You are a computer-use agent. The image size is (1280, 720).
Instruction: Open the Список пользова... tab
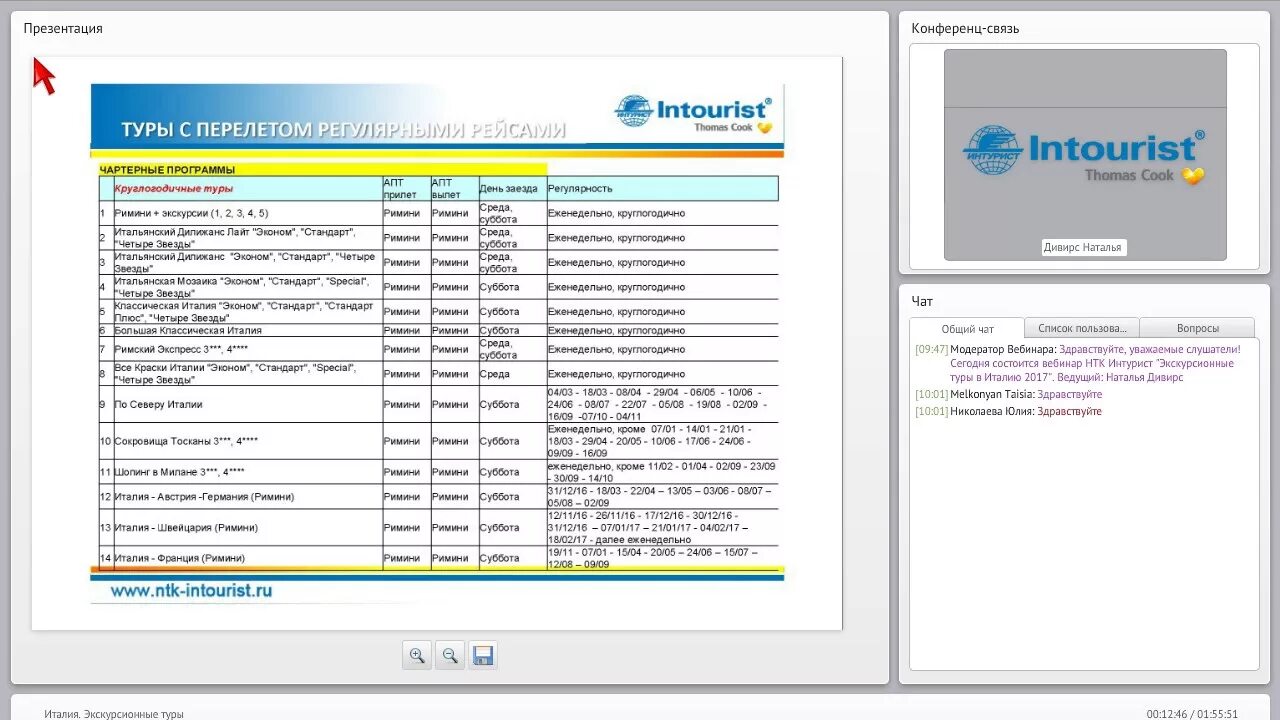[1082, 328]
